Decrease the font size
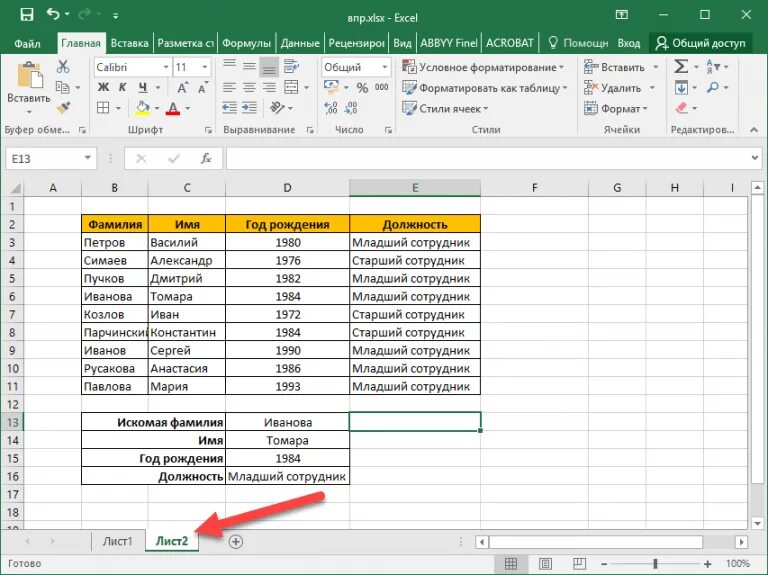Screen dimensions: 768x575 coord(203,88)
